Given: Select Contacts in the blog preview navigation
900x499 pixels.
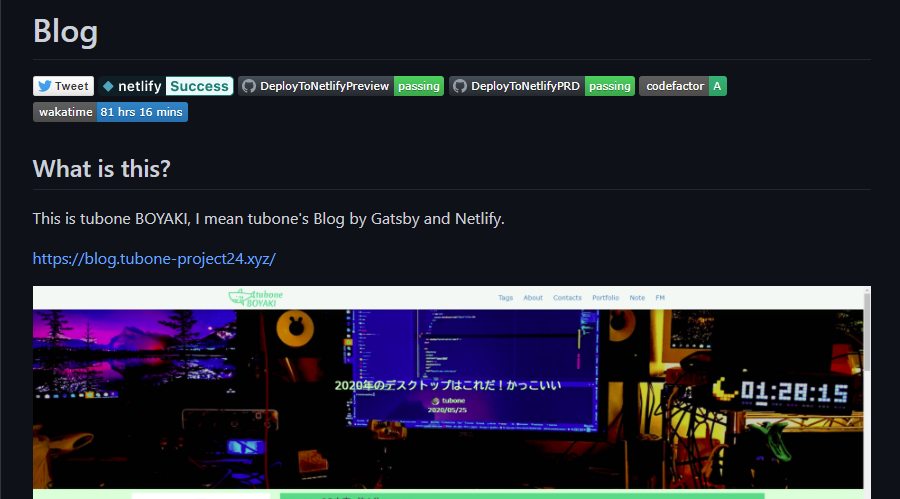Looking at the screenshot, I should pyautogui.click(x=567, y=298).
